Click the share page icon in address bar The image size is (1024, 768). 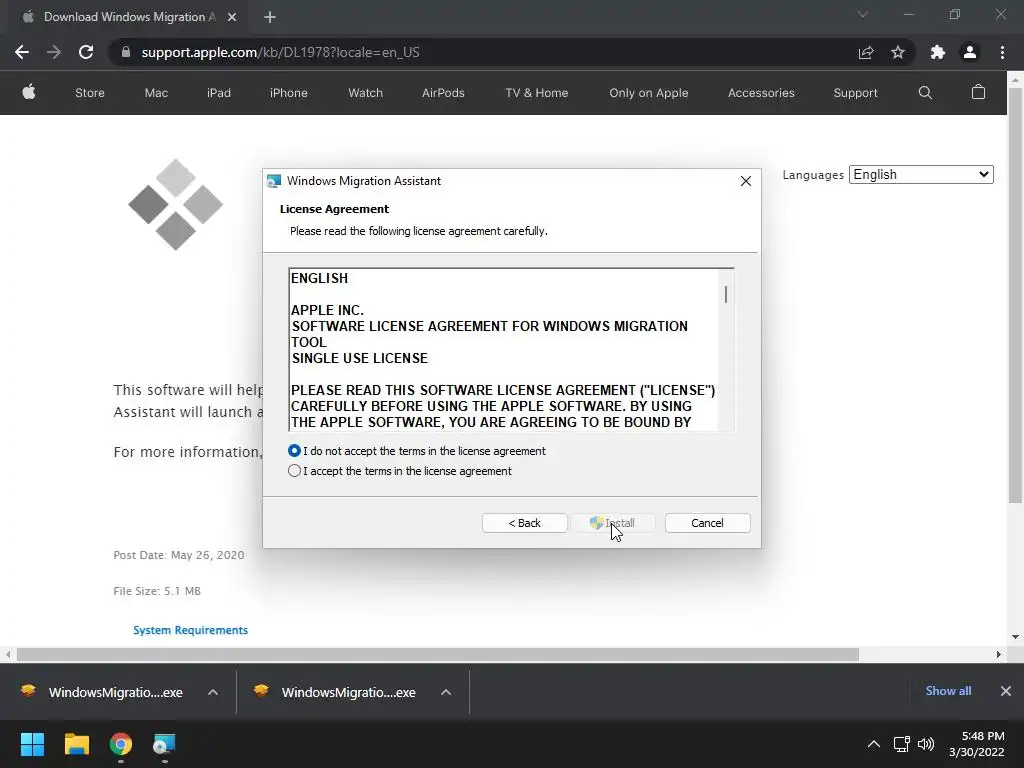(x=866, y=52)
